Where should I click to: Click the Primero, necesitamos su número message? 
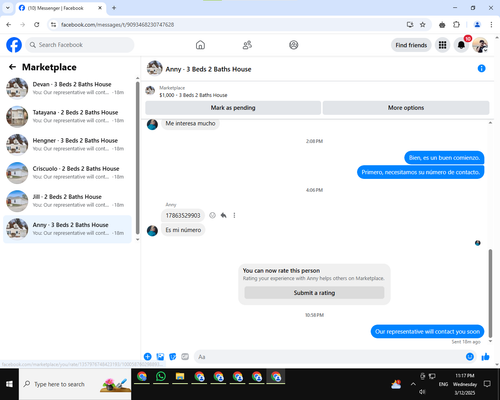(x=421, y=172)
